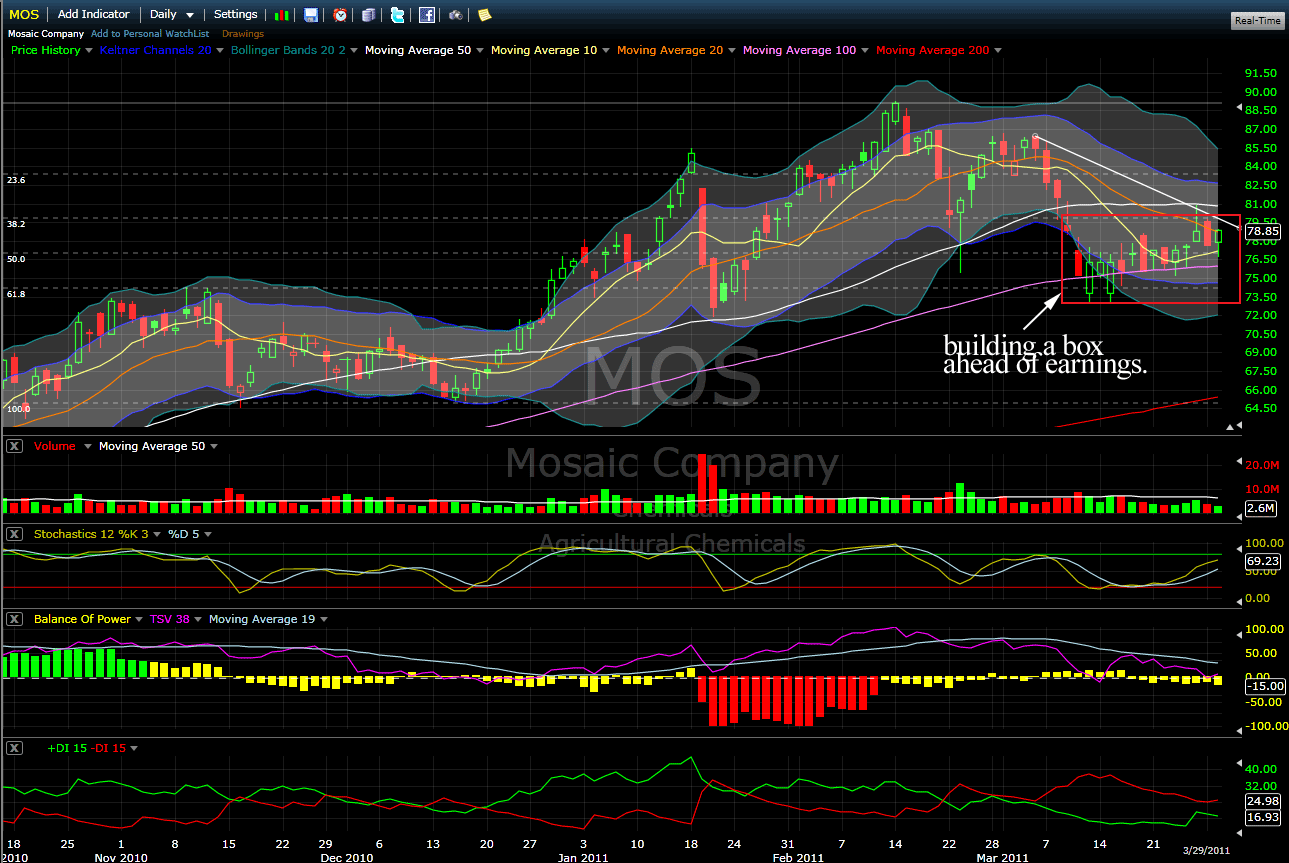The height and width of the screenshot is (863, 1289).
Task: Expand Bollinger Bands 20 2 options
Action: coord(352,50)
